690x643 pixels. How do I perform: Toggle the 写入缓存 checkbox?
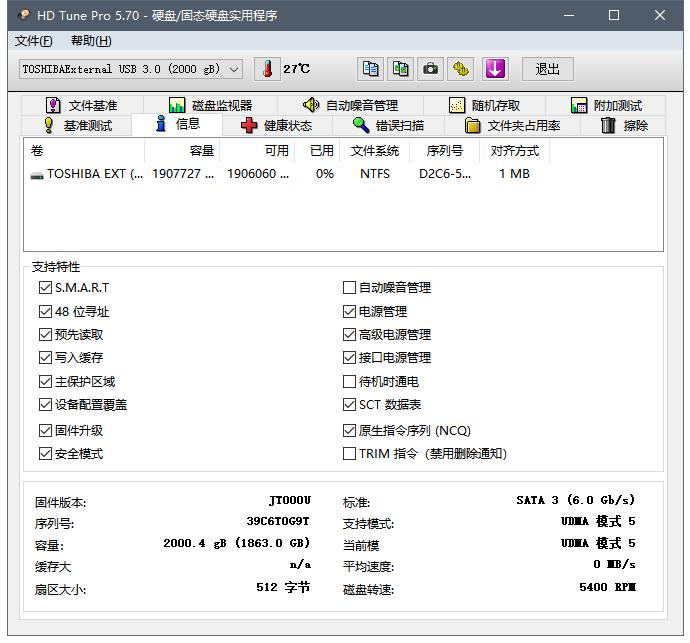pyautogui.click(x=45, y=357)
